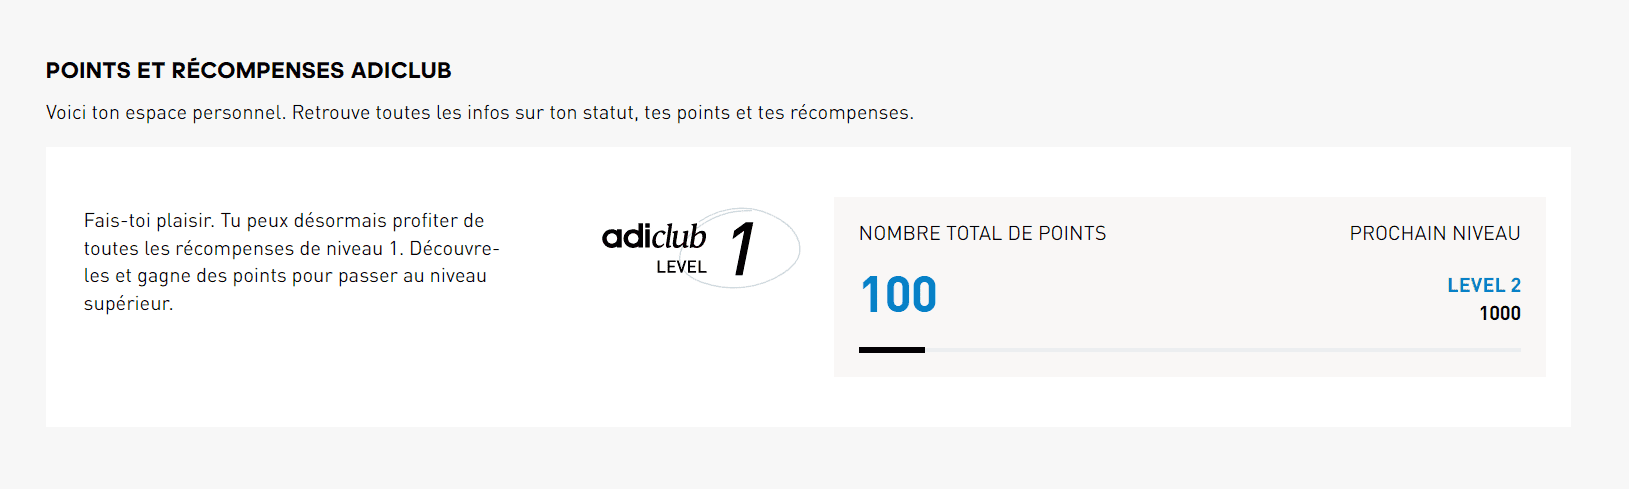Click the unfilled grey part of the progress track

[1223, 350]
